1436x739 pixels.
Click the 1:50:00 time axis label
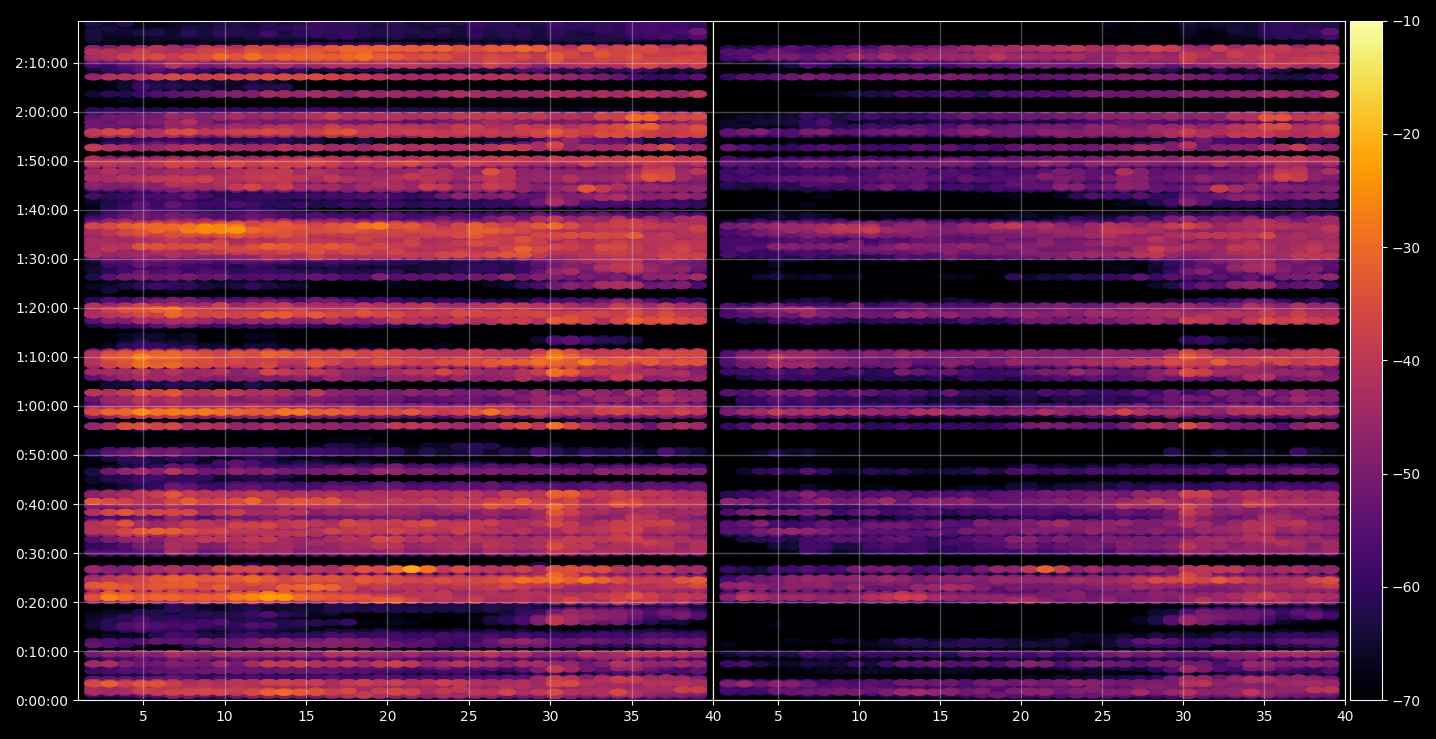pyautogui.click(x=42, y=161)
